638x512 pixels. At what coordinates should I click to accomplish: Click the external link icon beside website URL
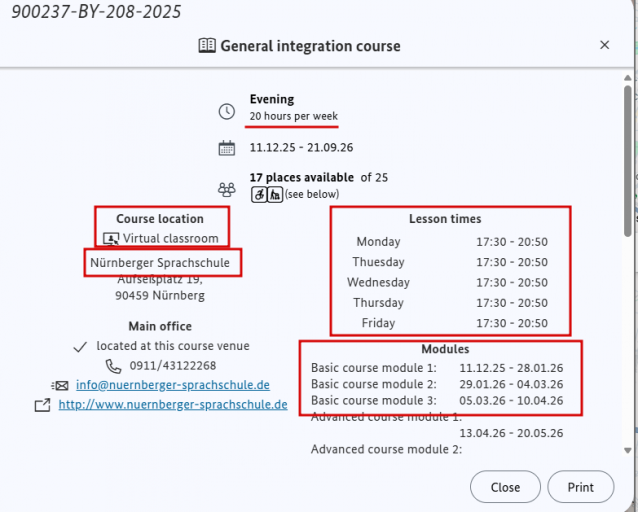click(43, 405)
